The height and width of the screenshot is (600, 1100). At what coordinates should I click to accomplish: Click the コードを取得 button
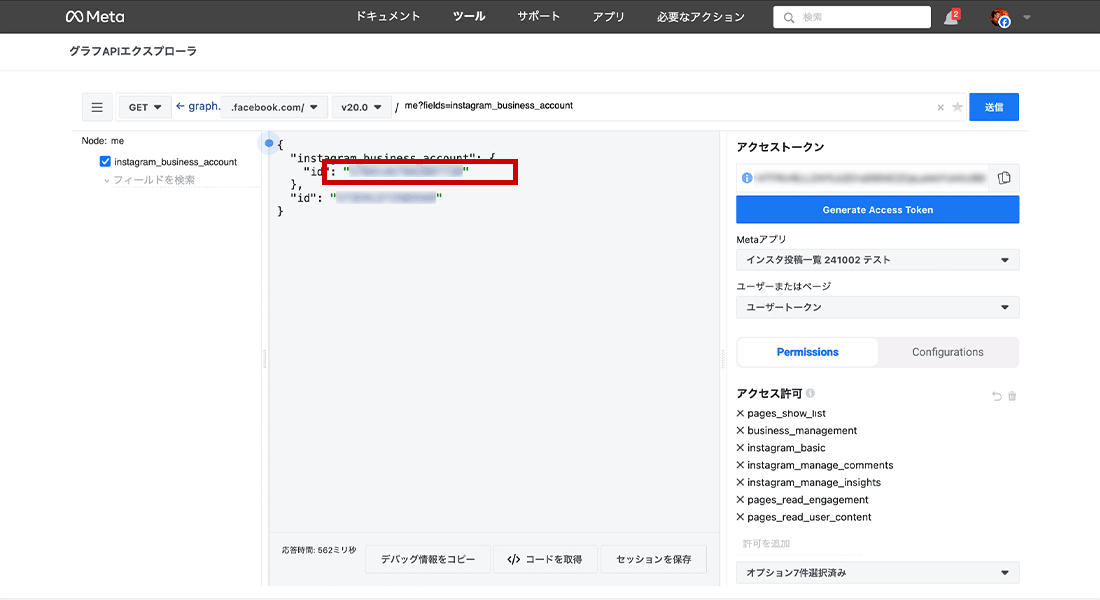click(x=545, y=559)
